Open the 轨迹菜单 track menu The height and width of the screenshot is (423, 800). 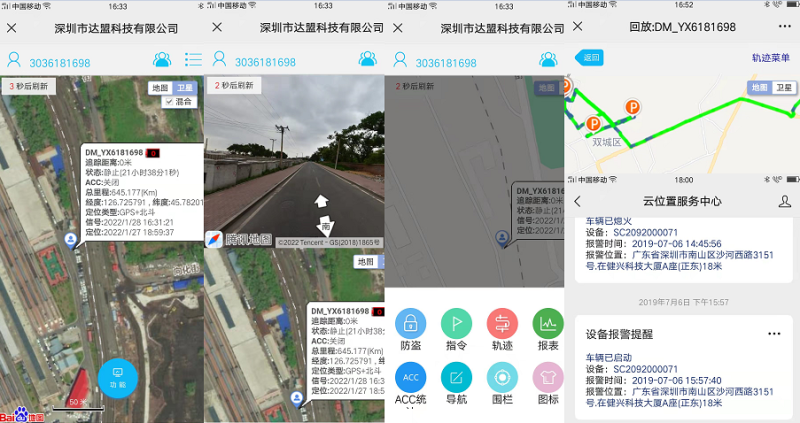[x=770, y=58]
